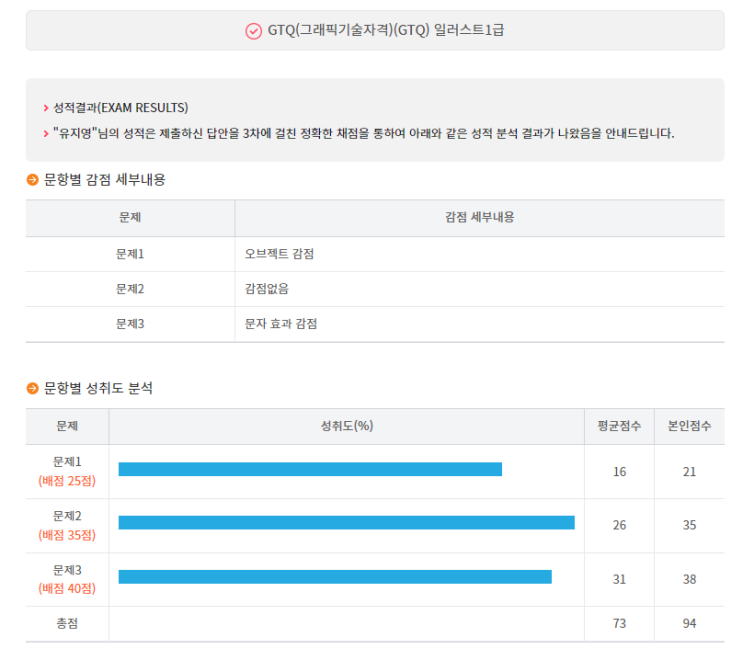This screenshot has width=743, height=660.
Task: Click the 성취도(%) column header
Action: pos(347,425)
